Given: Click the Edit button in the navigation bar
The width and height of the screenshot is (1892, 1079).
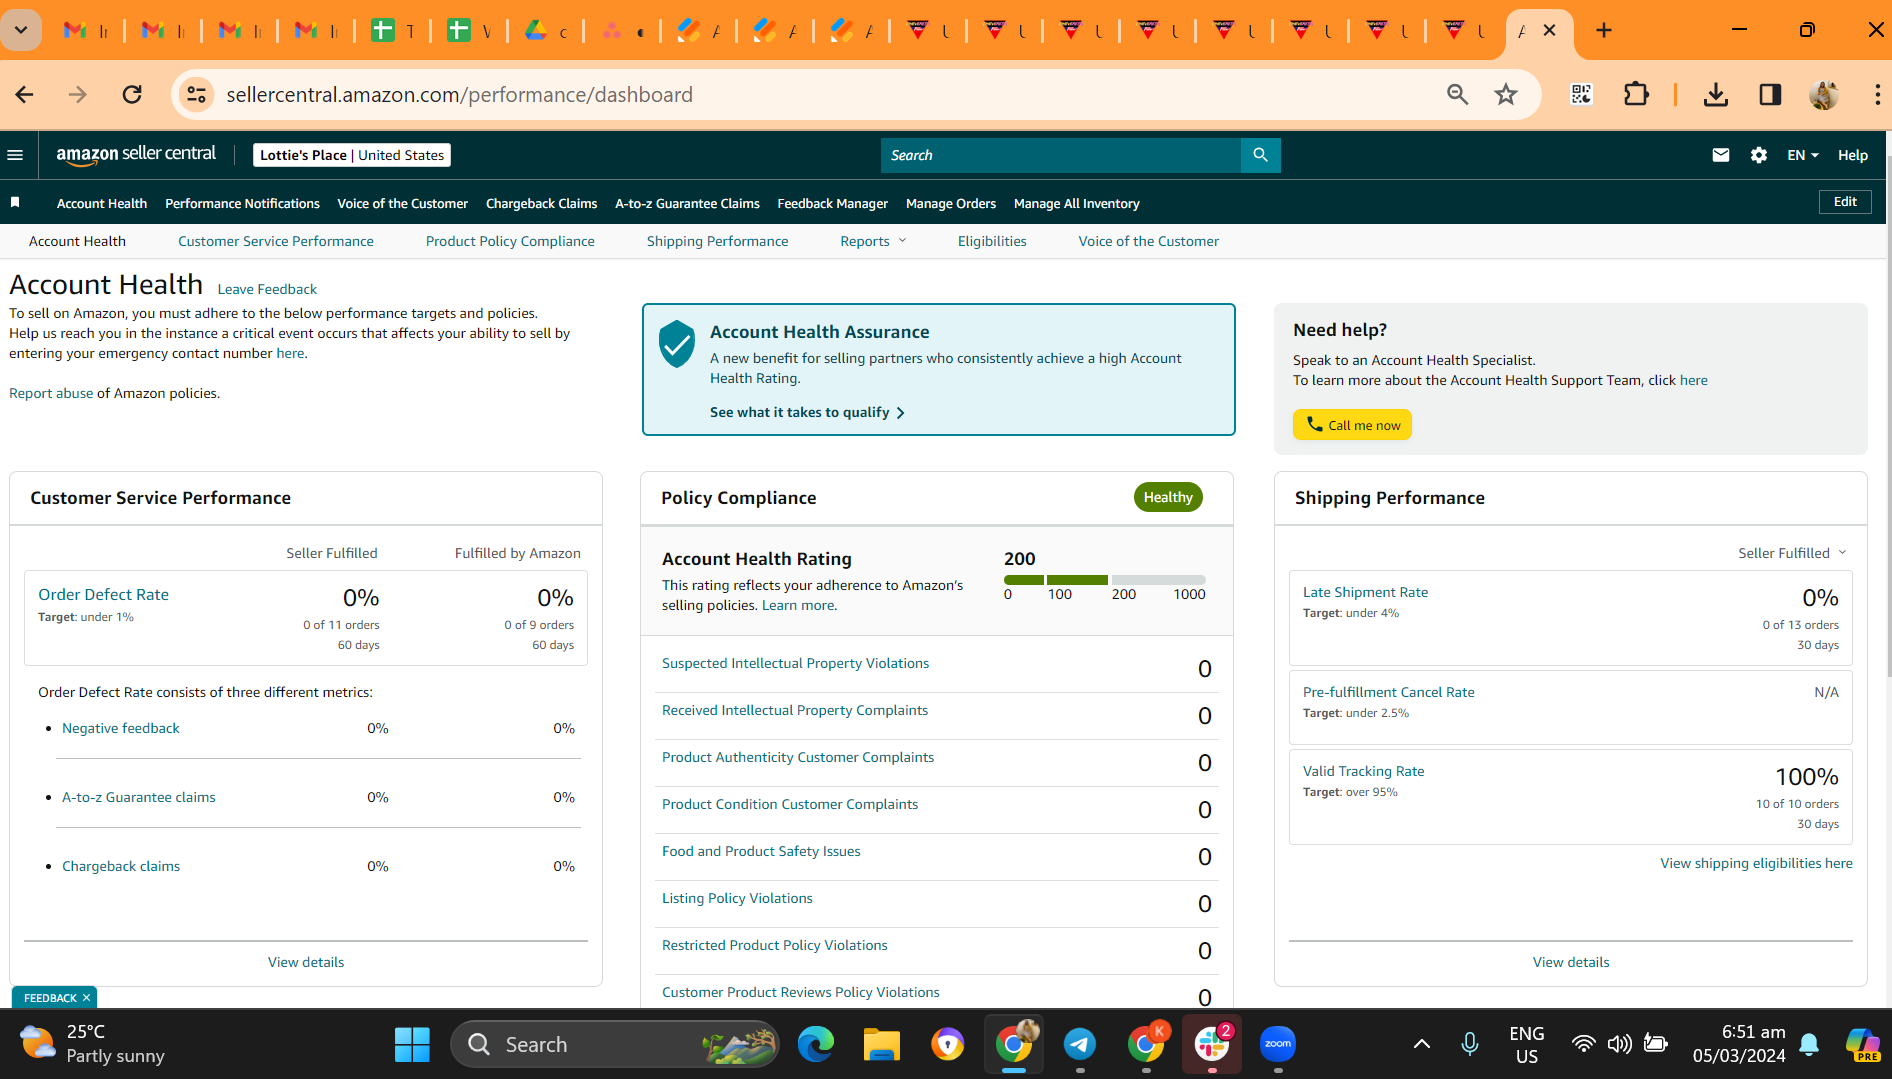Looking at the screenshot, I should (1845, 202).
